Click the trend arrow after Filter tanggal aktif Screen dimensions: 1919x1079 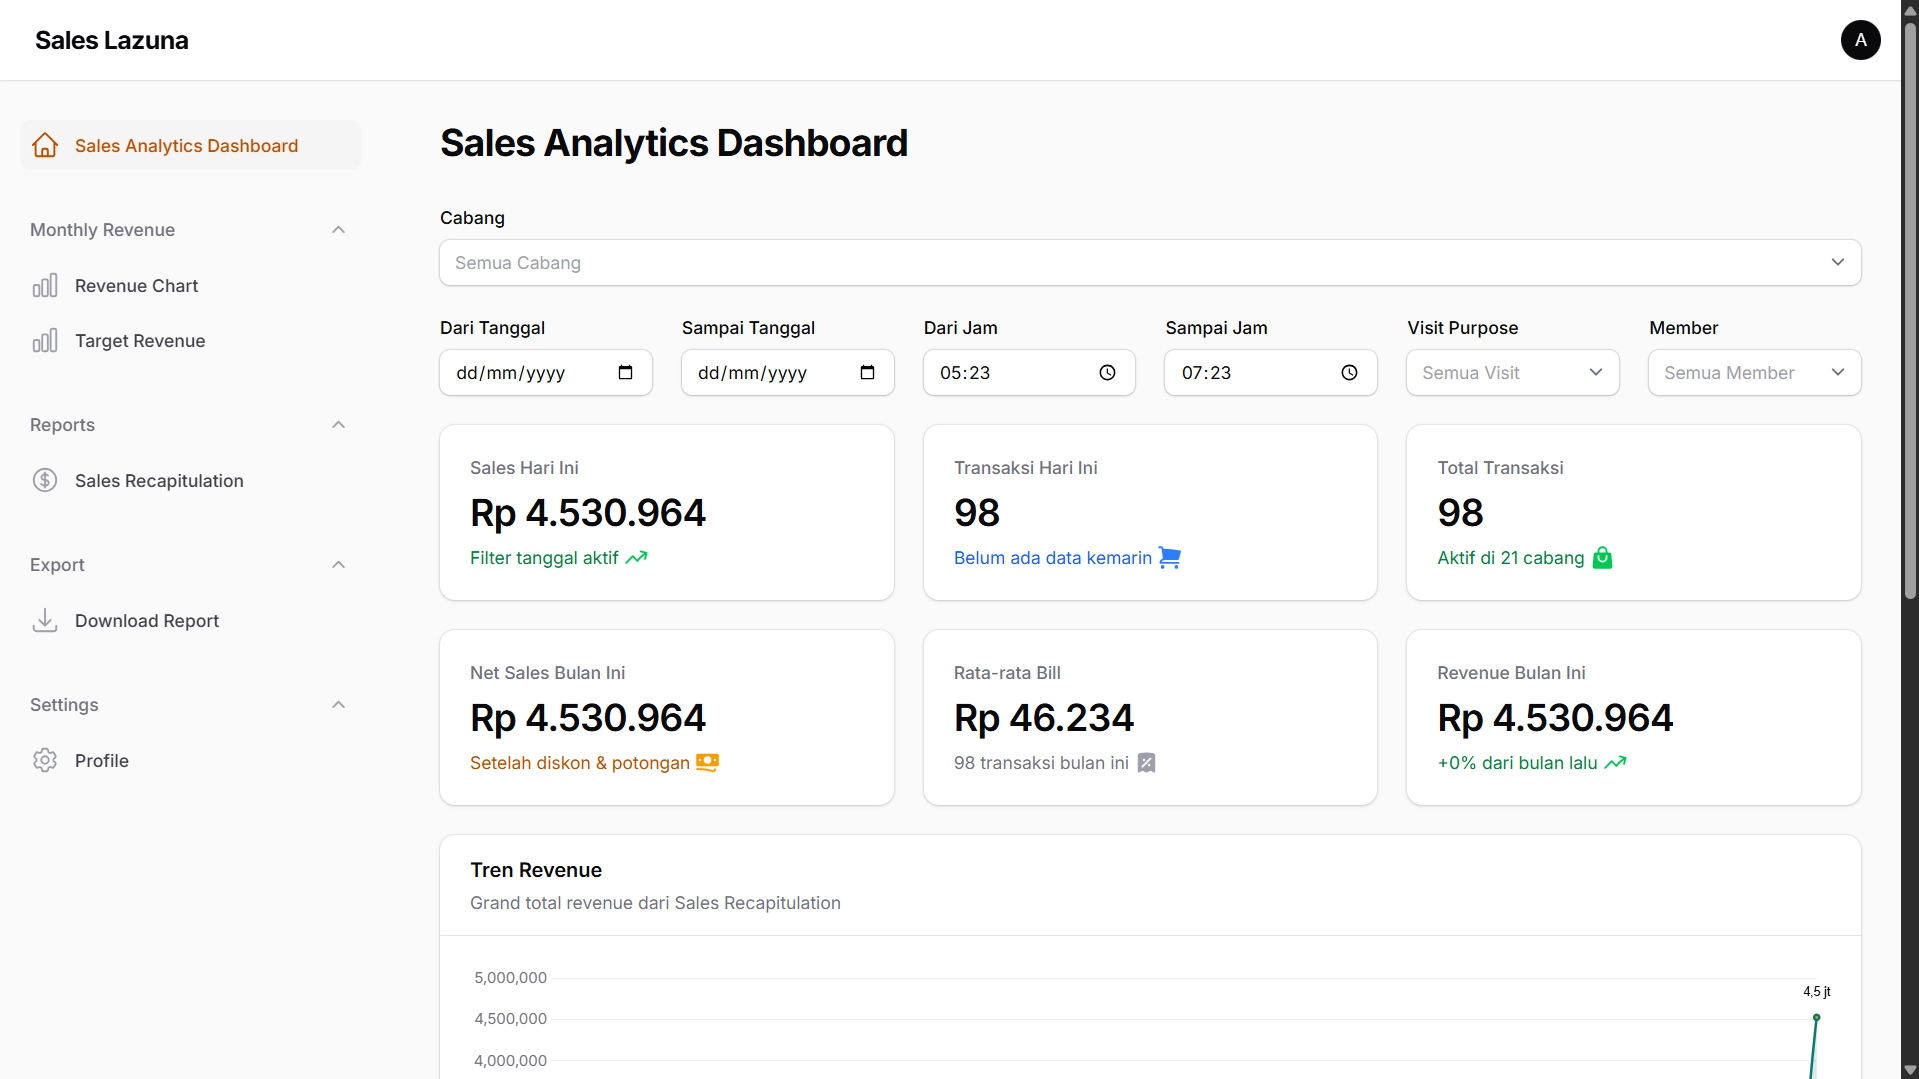pos(637,558)
